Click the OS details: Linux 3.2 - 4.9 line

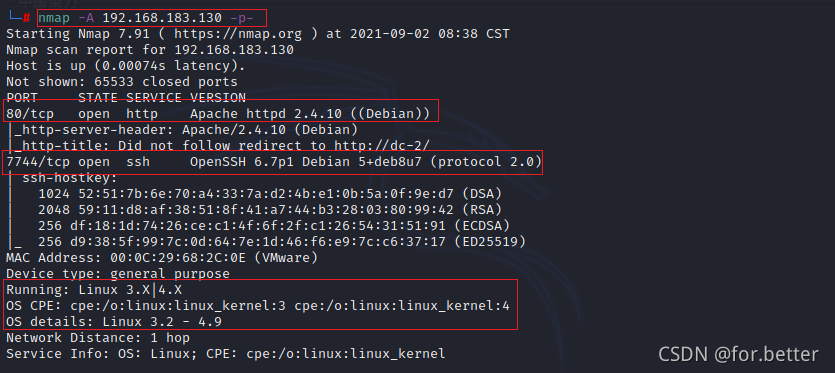pos(114,322)
